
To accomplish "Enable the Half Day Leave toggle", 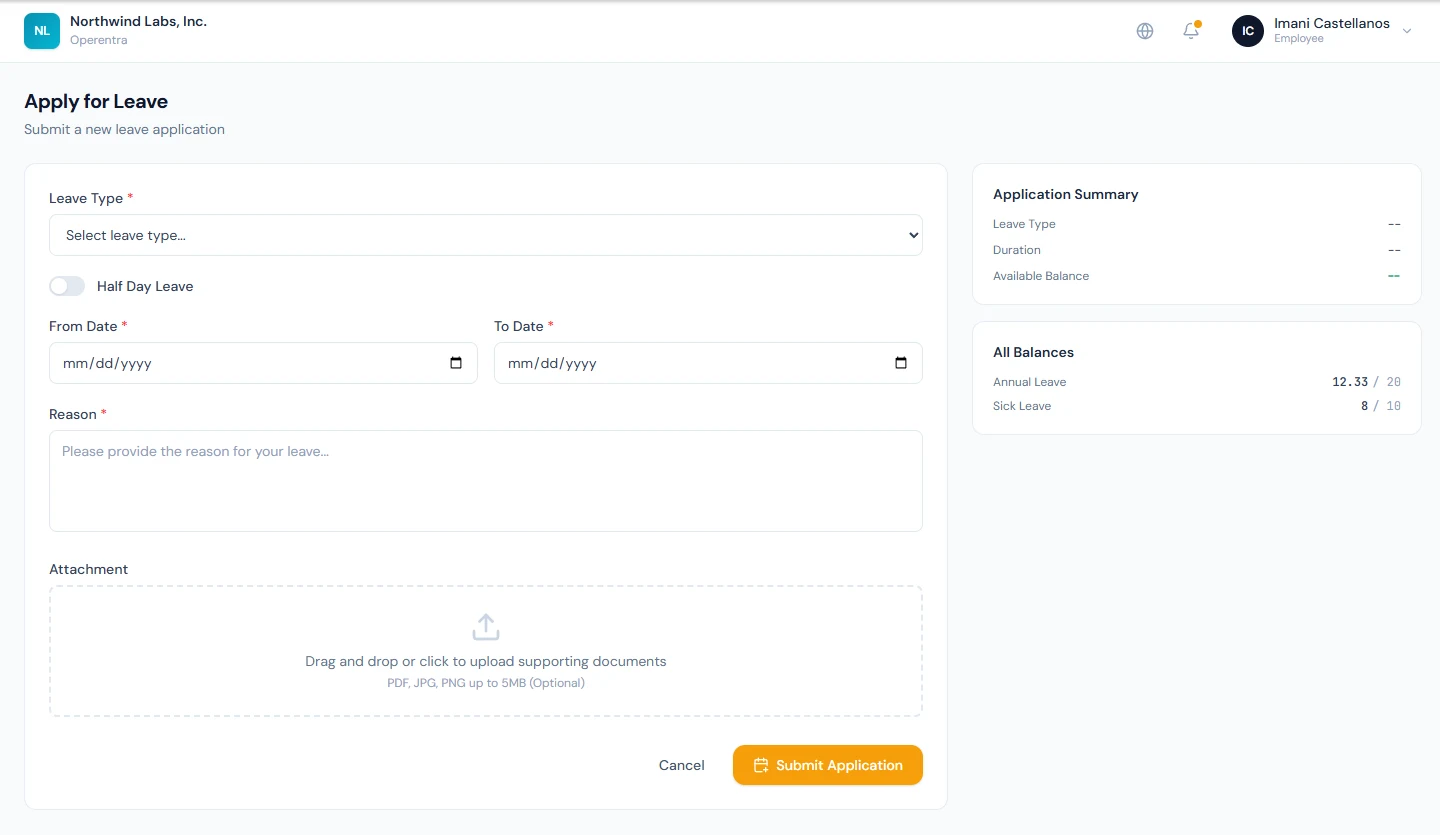I will point(67,286).
